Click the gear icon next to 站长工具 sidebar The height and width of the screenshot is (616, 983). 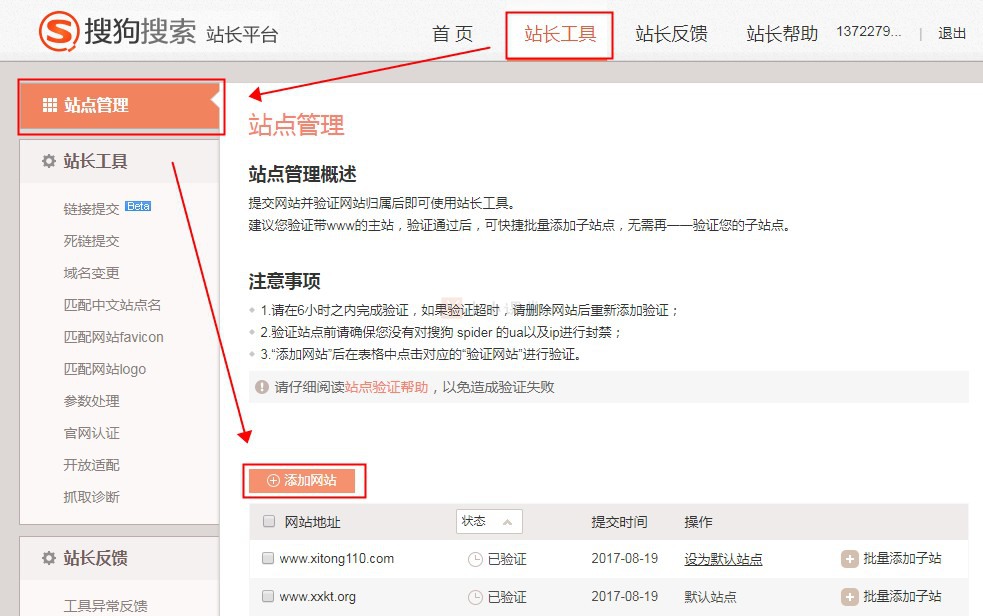49,161
